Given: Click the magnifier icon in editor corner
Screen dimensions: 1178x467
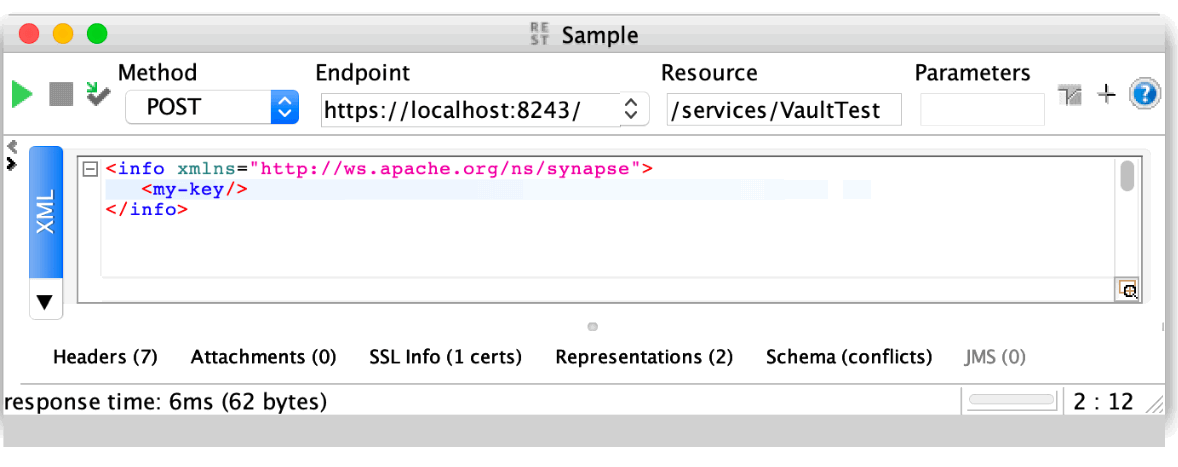Looking at the screenshot, I should pyautogui.click(x=1128, y=290).
